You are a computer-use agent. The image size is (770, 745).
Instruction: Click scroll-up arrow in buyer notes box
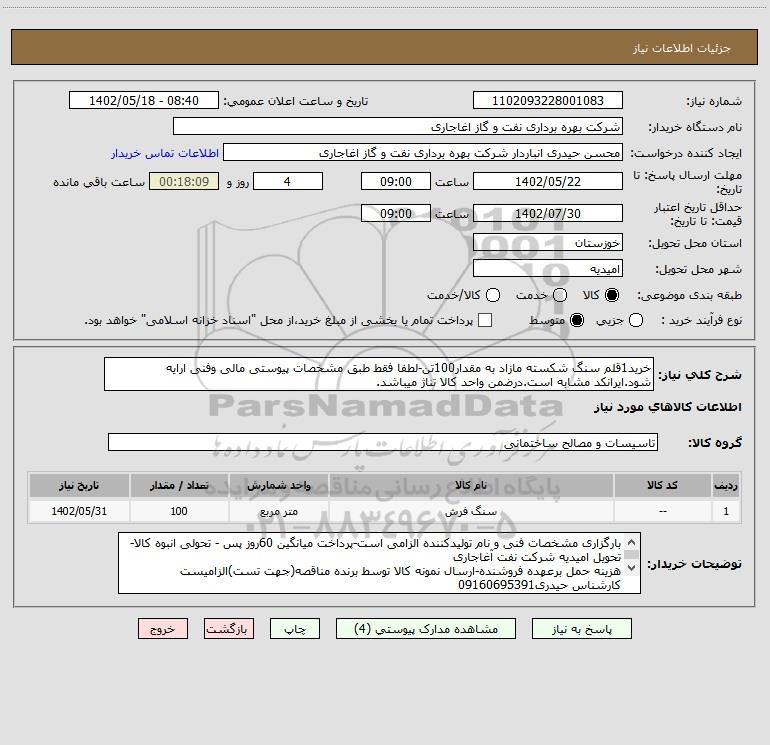(632, 542)
